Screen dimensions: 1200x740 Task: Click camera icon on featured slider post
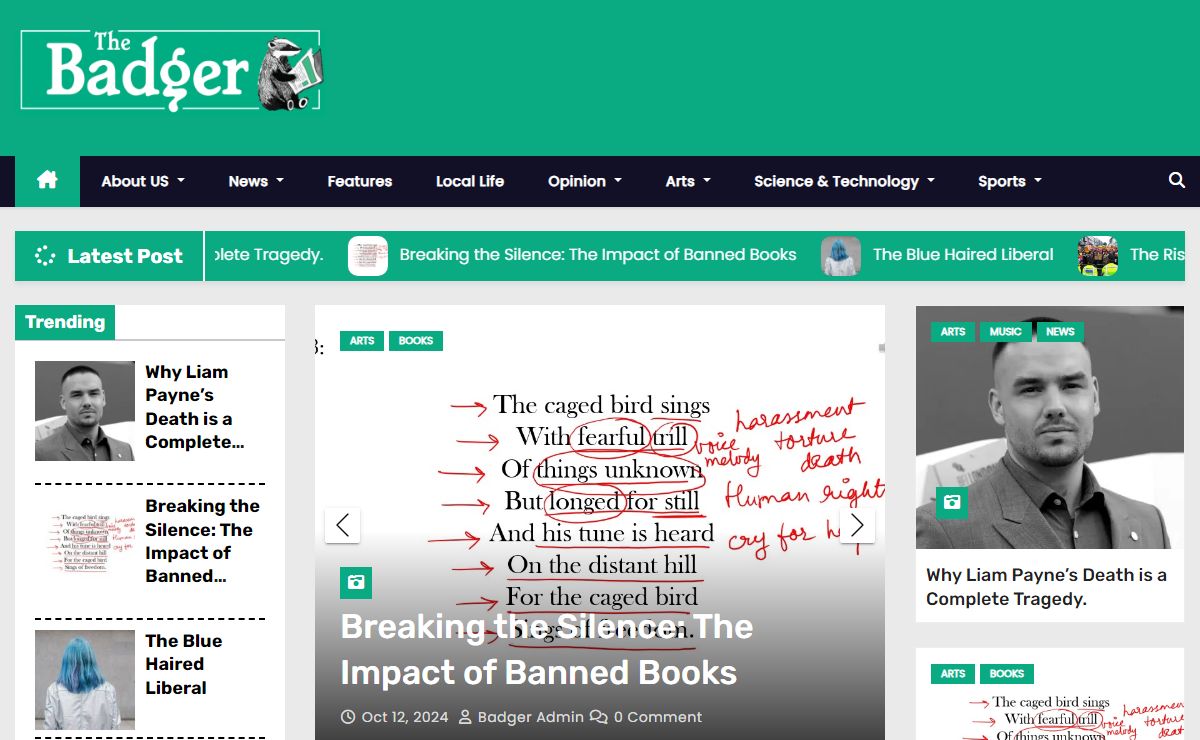pyautogui.click(x=355, y=582)
